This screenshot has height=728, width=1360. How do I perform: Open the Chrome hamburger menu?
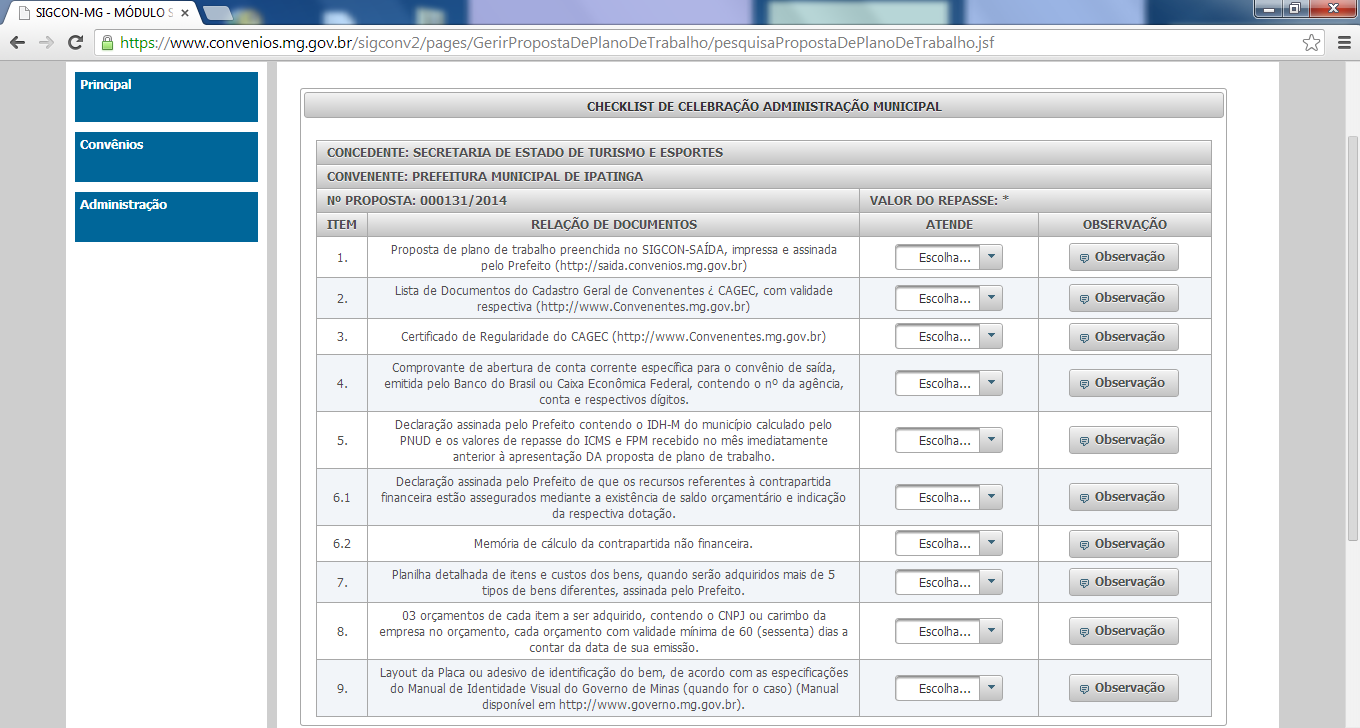pos(1343,43)
